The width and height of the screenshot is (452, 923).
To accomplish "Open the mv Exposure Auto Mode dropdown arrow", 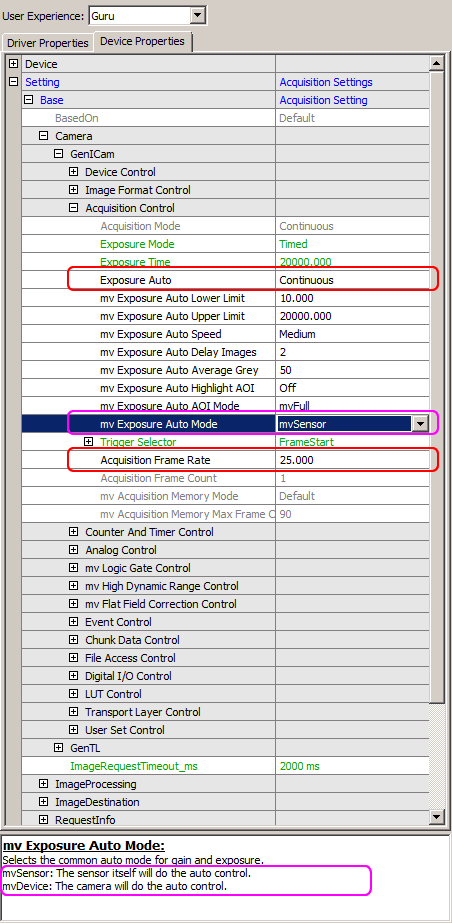I will click(x=420, y=424).
